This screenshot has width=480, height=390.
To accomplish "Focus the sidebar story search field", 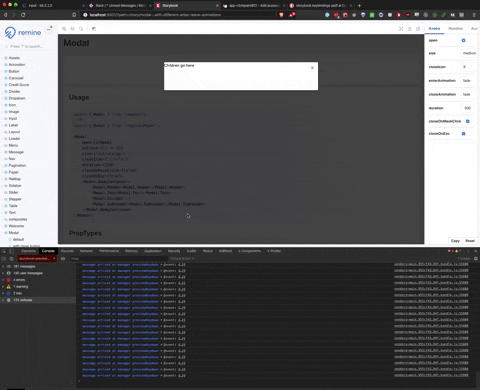I will click(x=28, y=46).
